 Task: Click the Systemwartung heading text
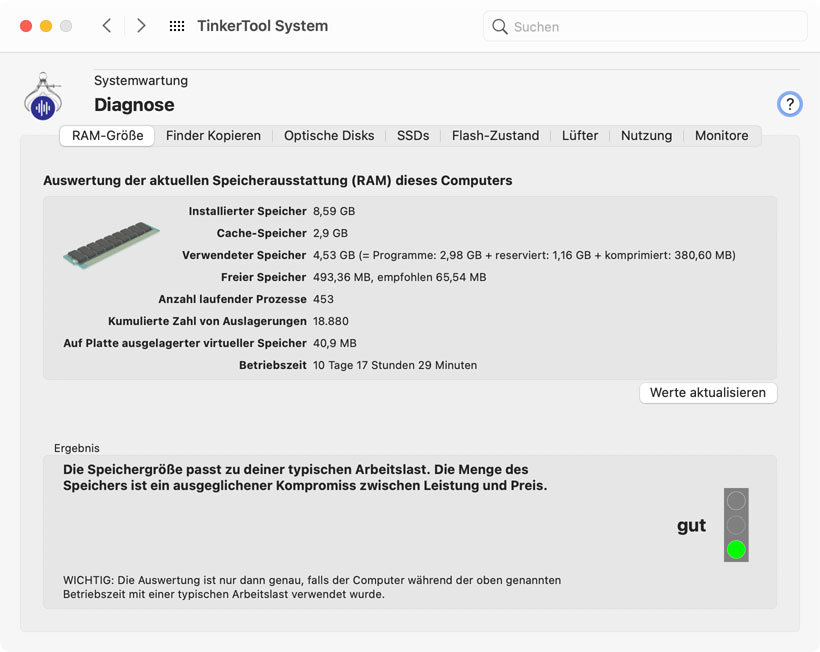pos(141,81)
